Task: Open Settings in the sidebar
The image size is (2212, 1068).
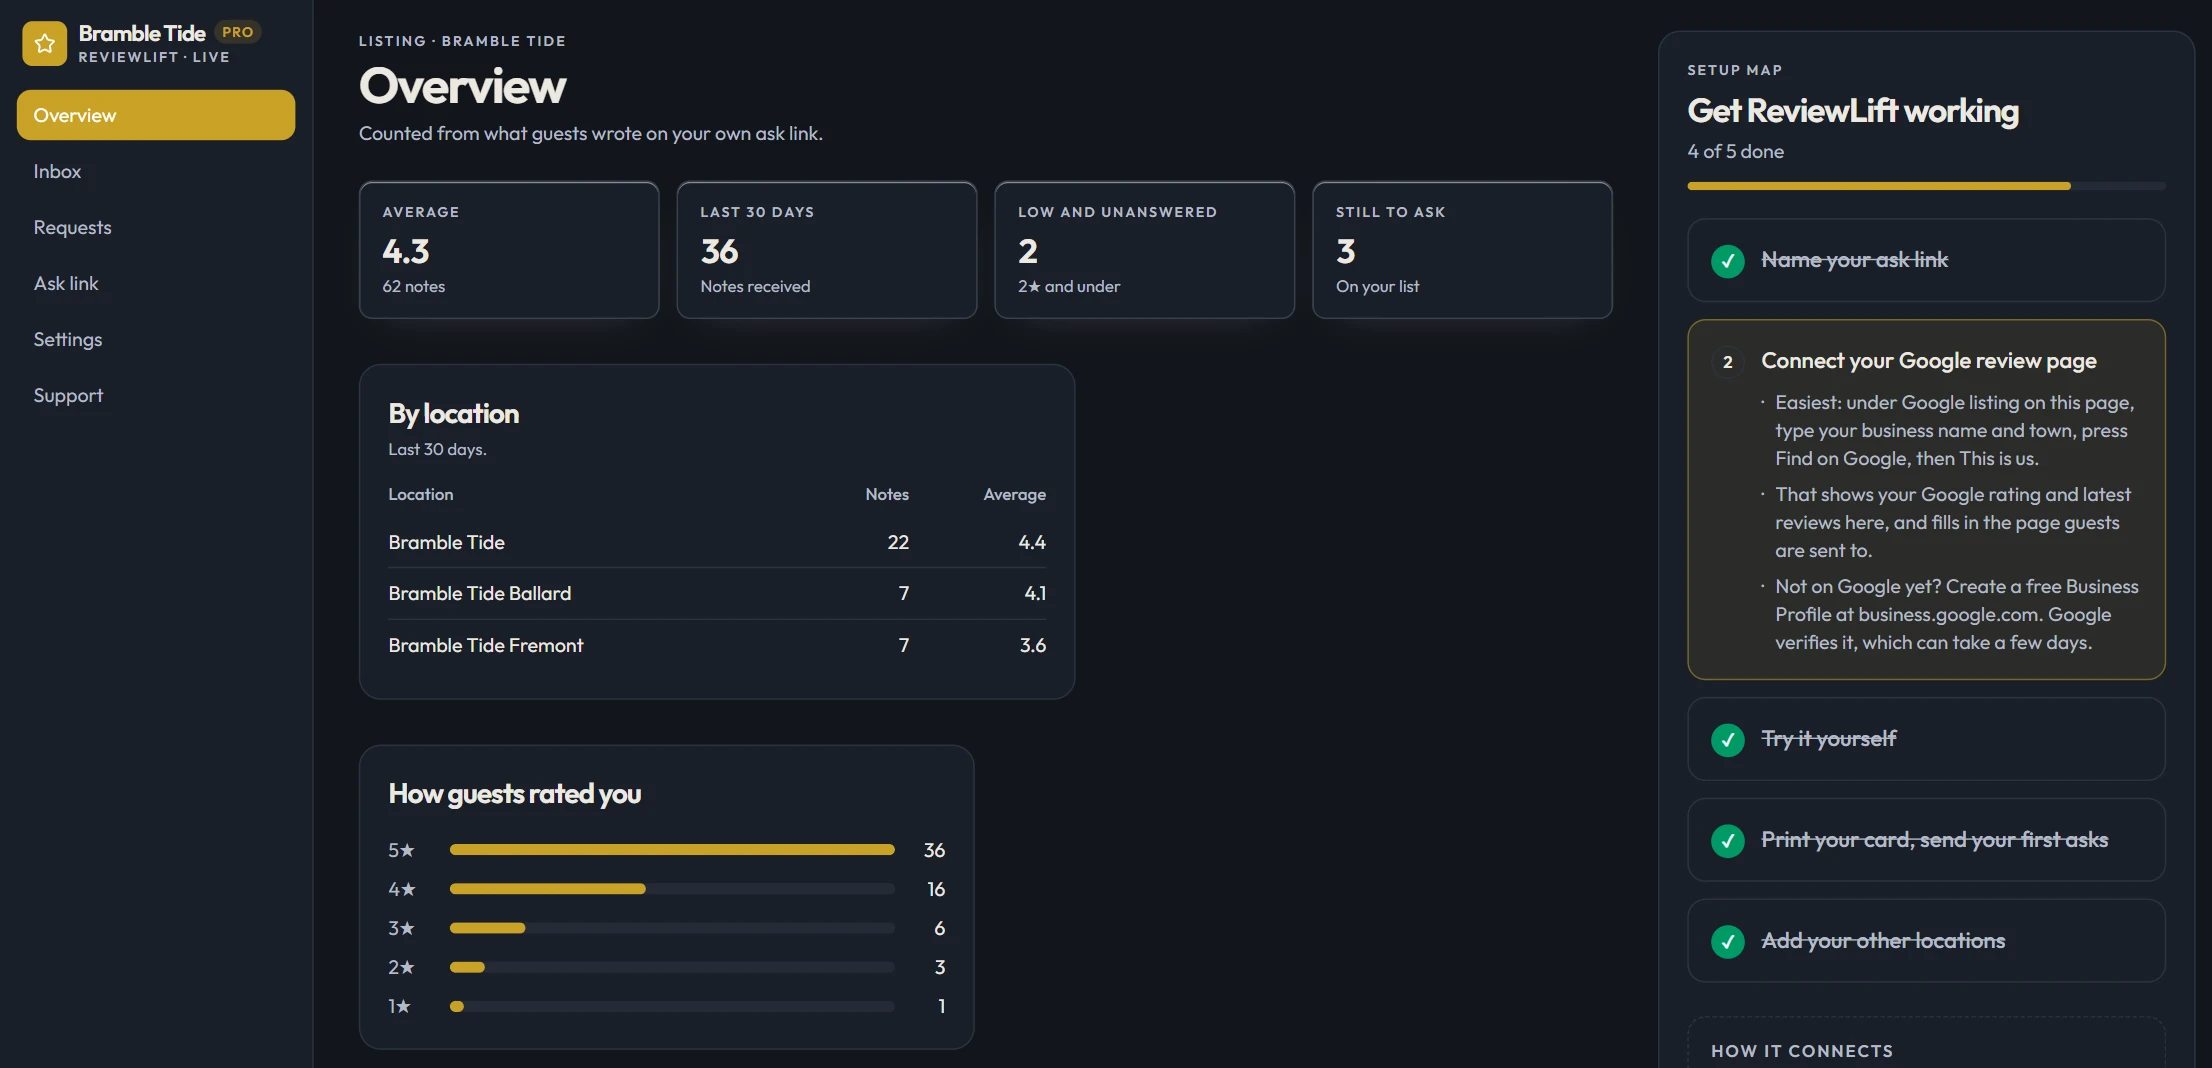Action: click(156, 339)
